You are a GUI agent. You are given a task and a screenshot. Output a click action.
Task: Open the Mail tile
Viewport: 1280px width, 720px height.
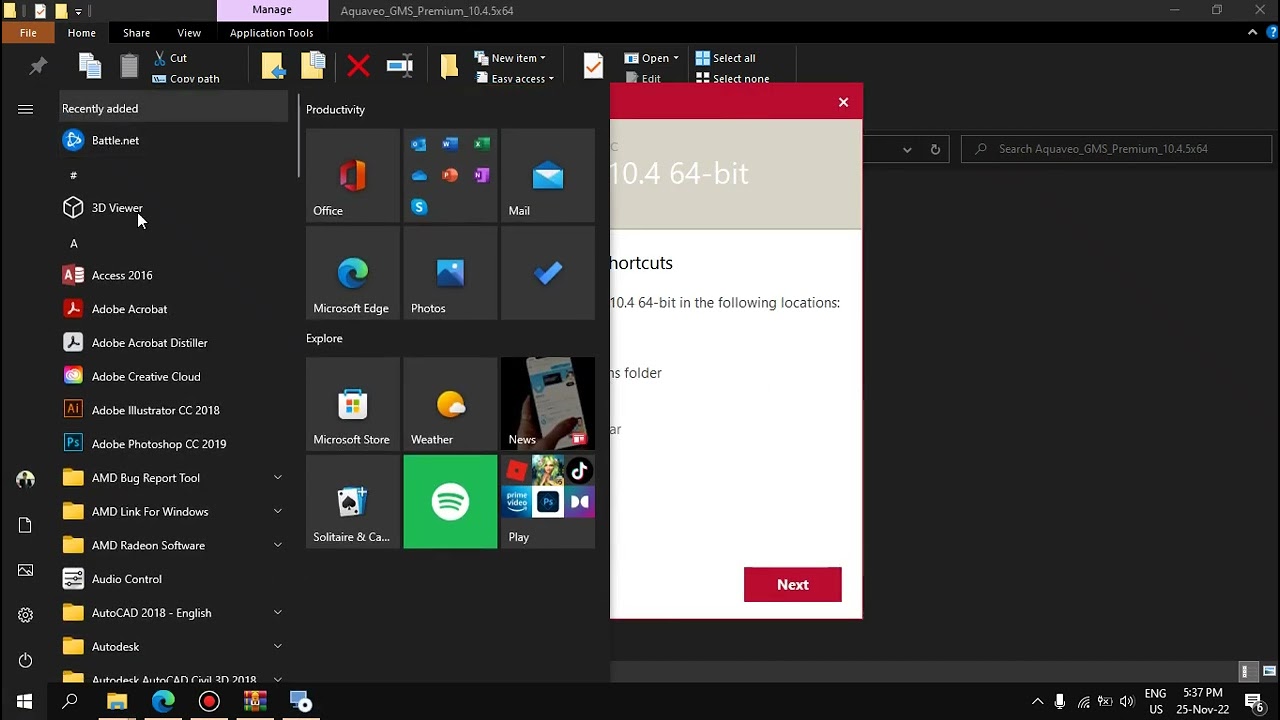tap(548, 175)
